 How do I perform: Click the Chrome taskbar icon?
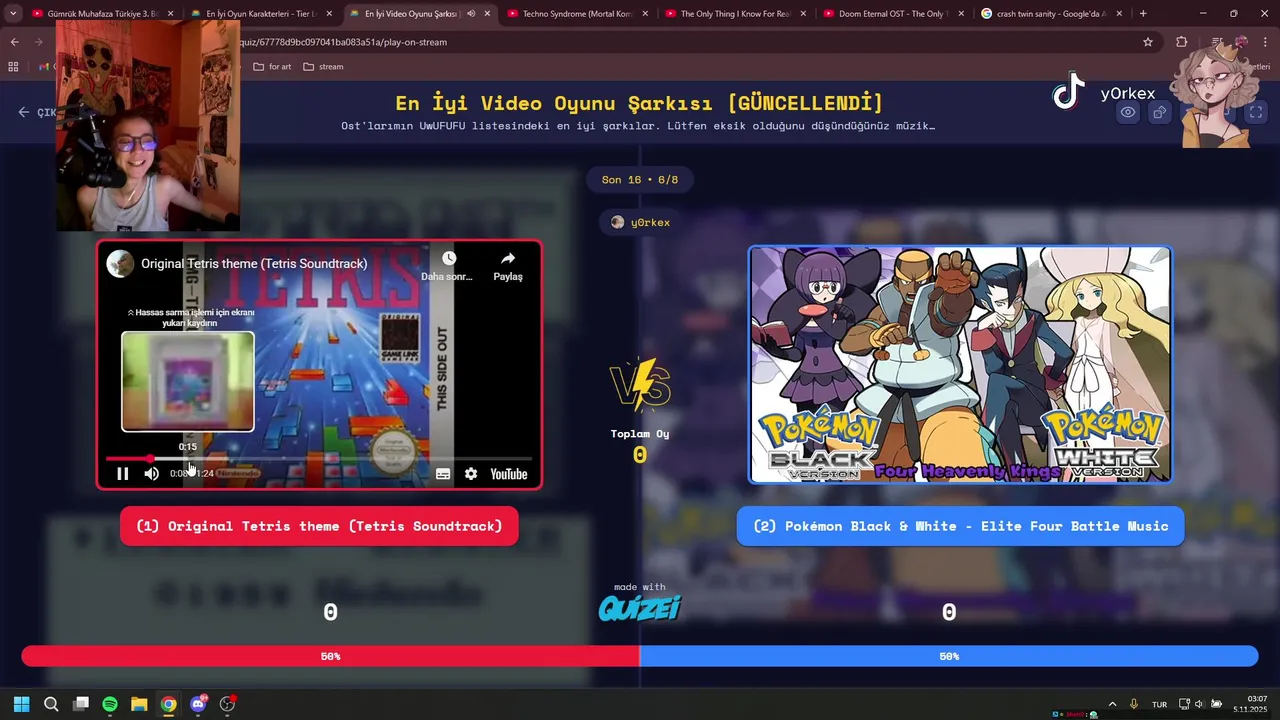pyautogui.click(x=168, y=704)
